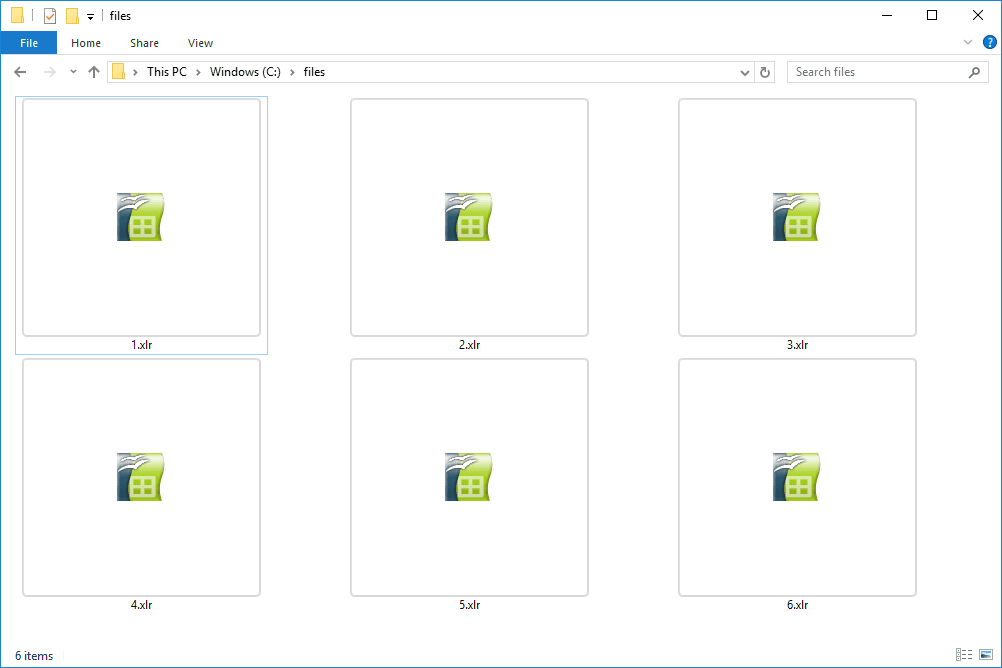Click folder icon in address bar

119,72
